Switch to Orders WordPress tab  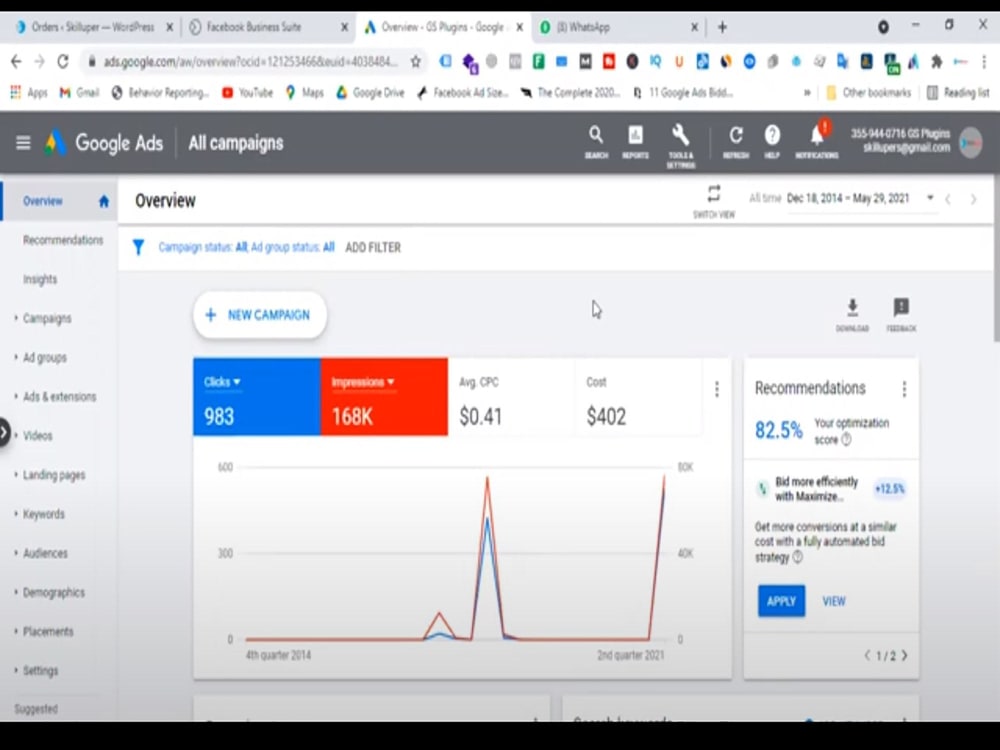[x=94, y=27]
